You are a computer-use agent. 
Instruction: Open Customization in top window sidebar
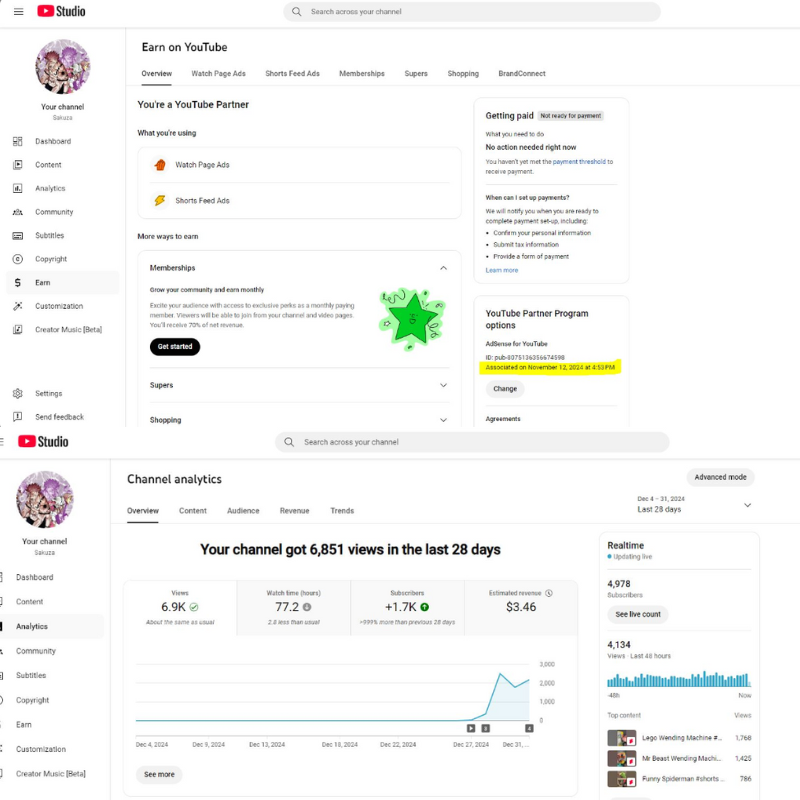[59, 306]
